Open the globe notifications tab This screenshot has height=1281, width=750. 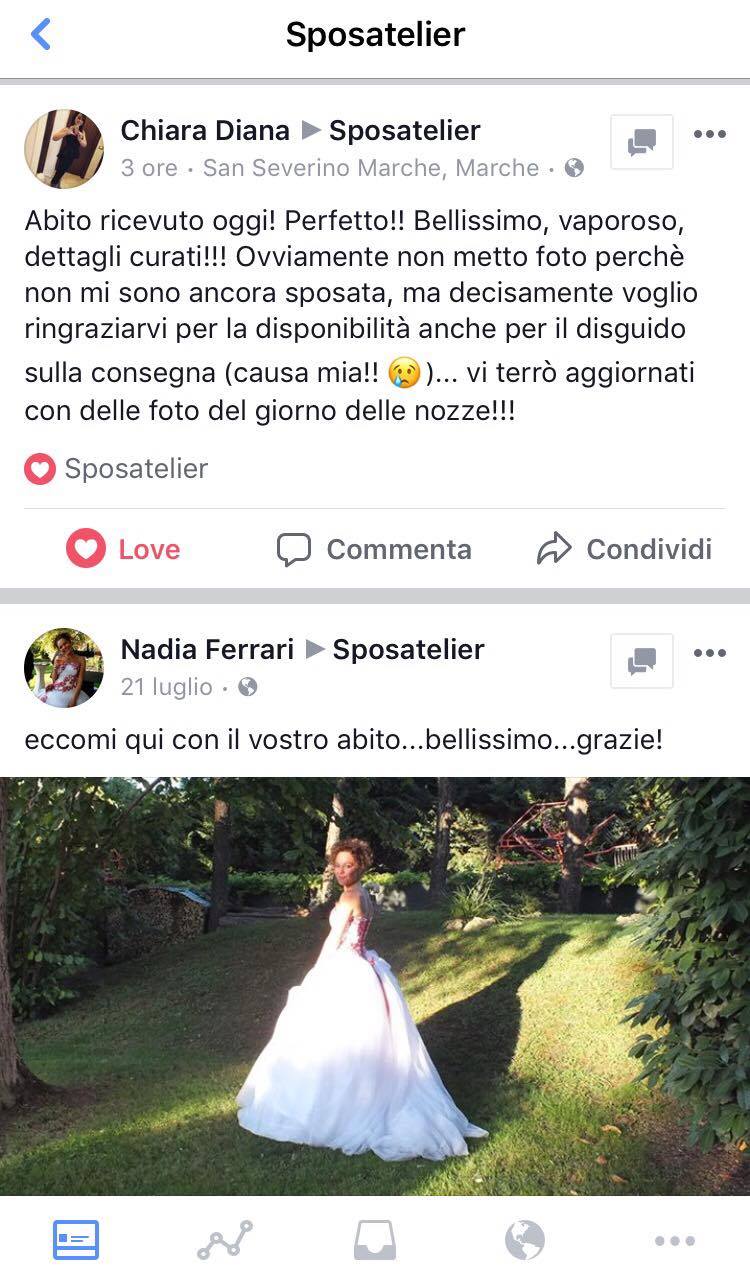click(525, 1241)
